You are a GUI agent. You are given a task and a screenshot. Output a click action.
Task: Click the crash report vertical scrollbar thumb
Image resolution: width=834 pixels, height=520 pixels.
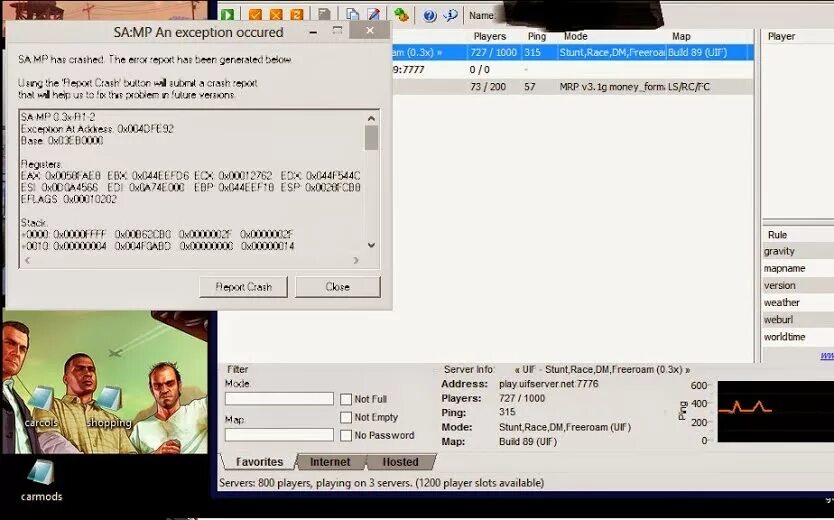[371, 138]
